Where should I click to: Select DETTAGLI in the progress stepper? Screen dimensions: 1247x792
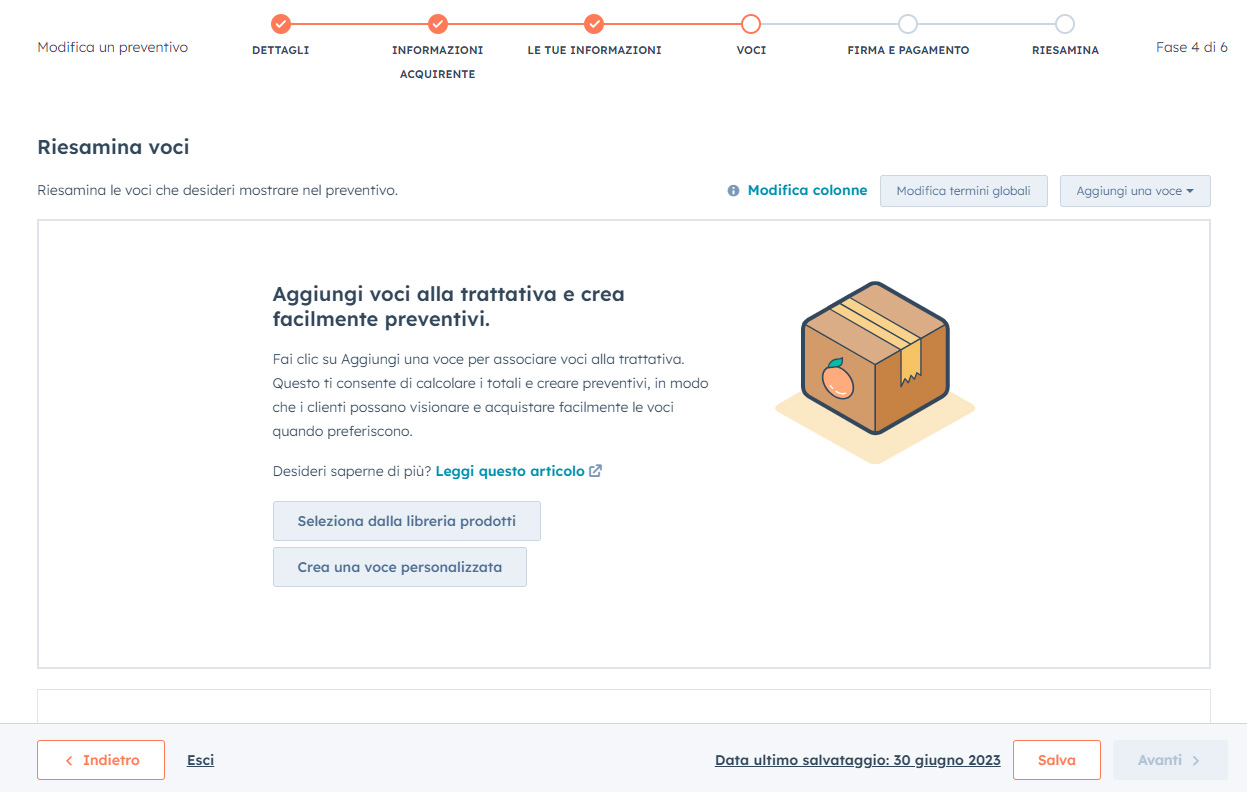(x=281, y=49)
